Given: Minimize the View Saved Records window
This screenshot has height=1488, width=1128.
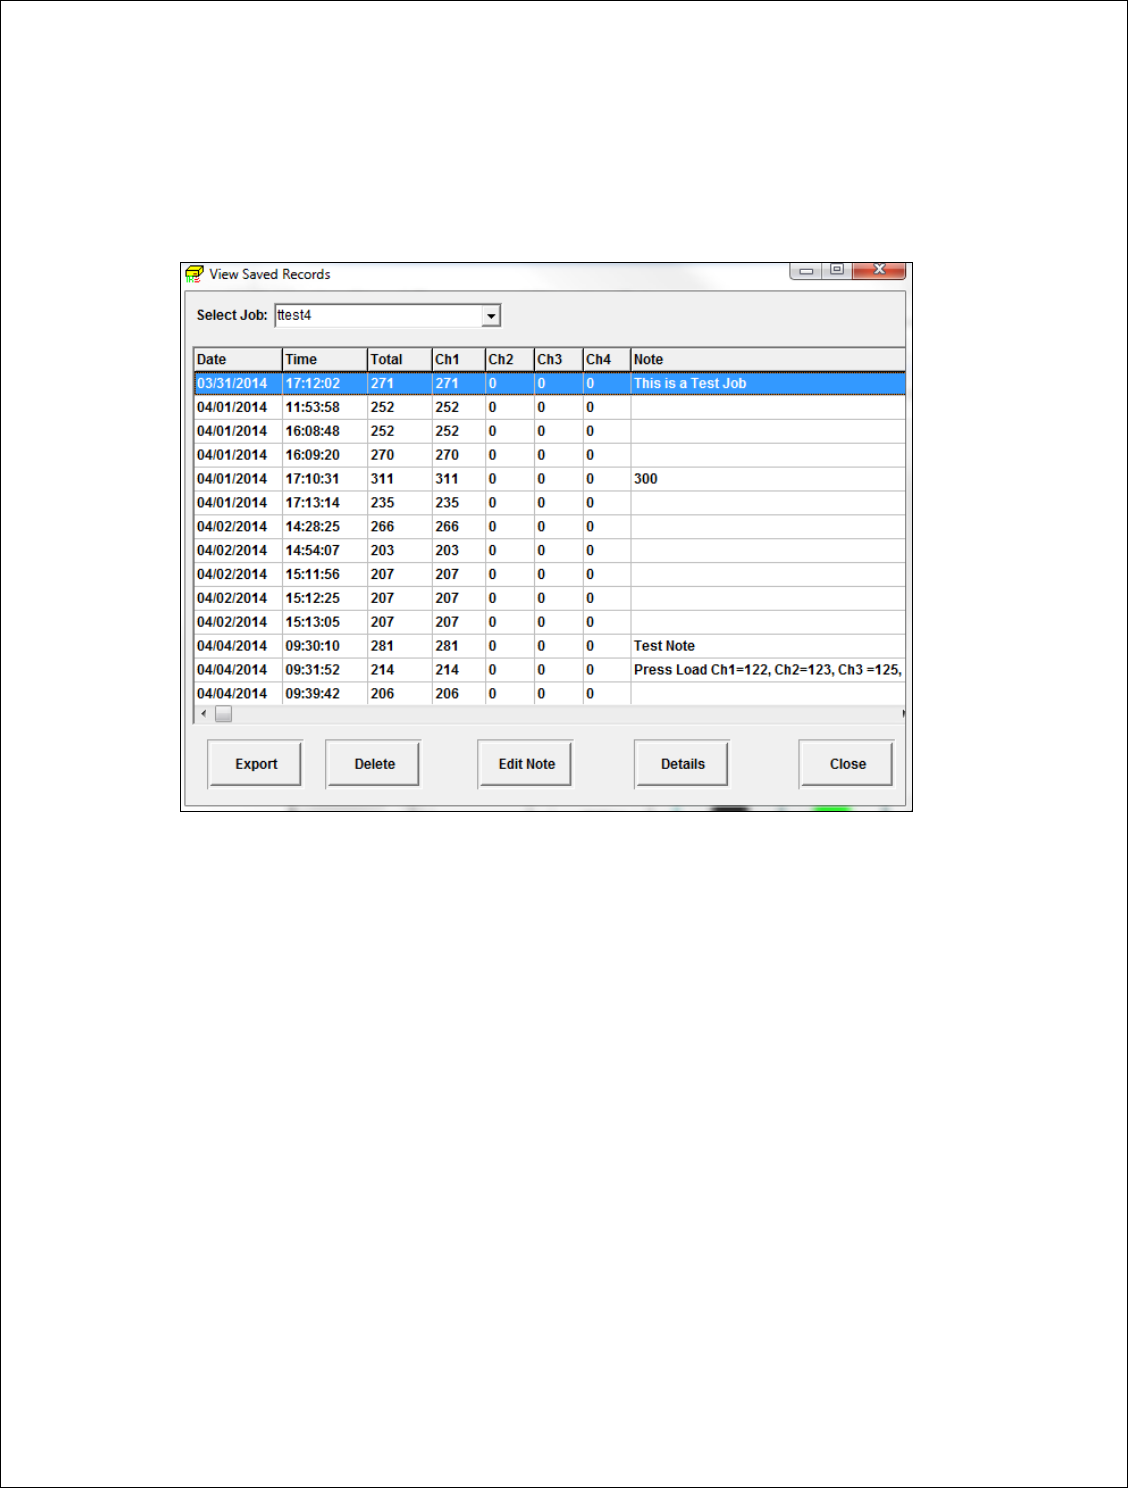Looking at the screenshot, I should pyautogui.click(x=806, y=271).
